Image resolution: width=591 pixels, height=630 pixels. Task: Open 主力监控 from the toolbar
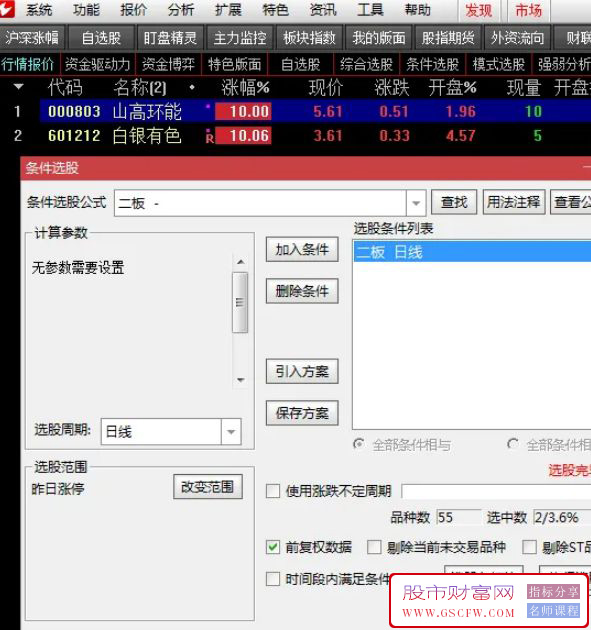[240, 38]
